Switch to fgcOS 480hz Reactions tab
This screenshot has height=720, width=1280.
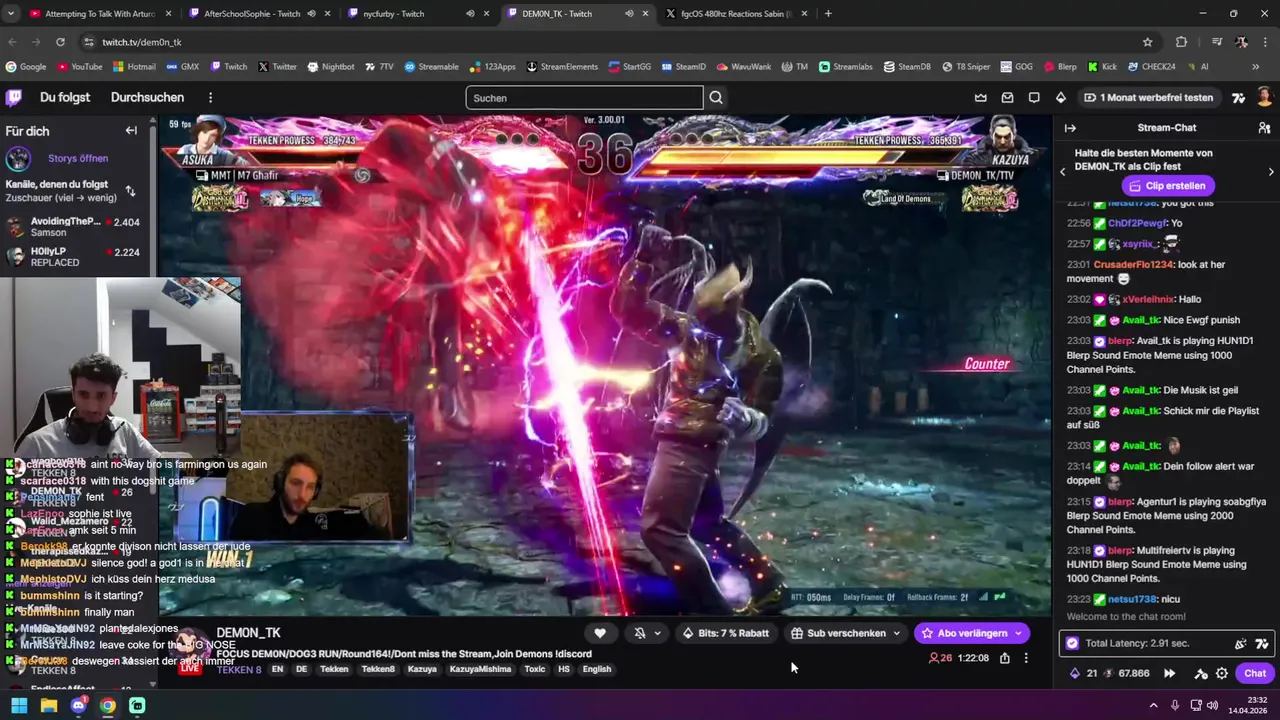point(738,14)
